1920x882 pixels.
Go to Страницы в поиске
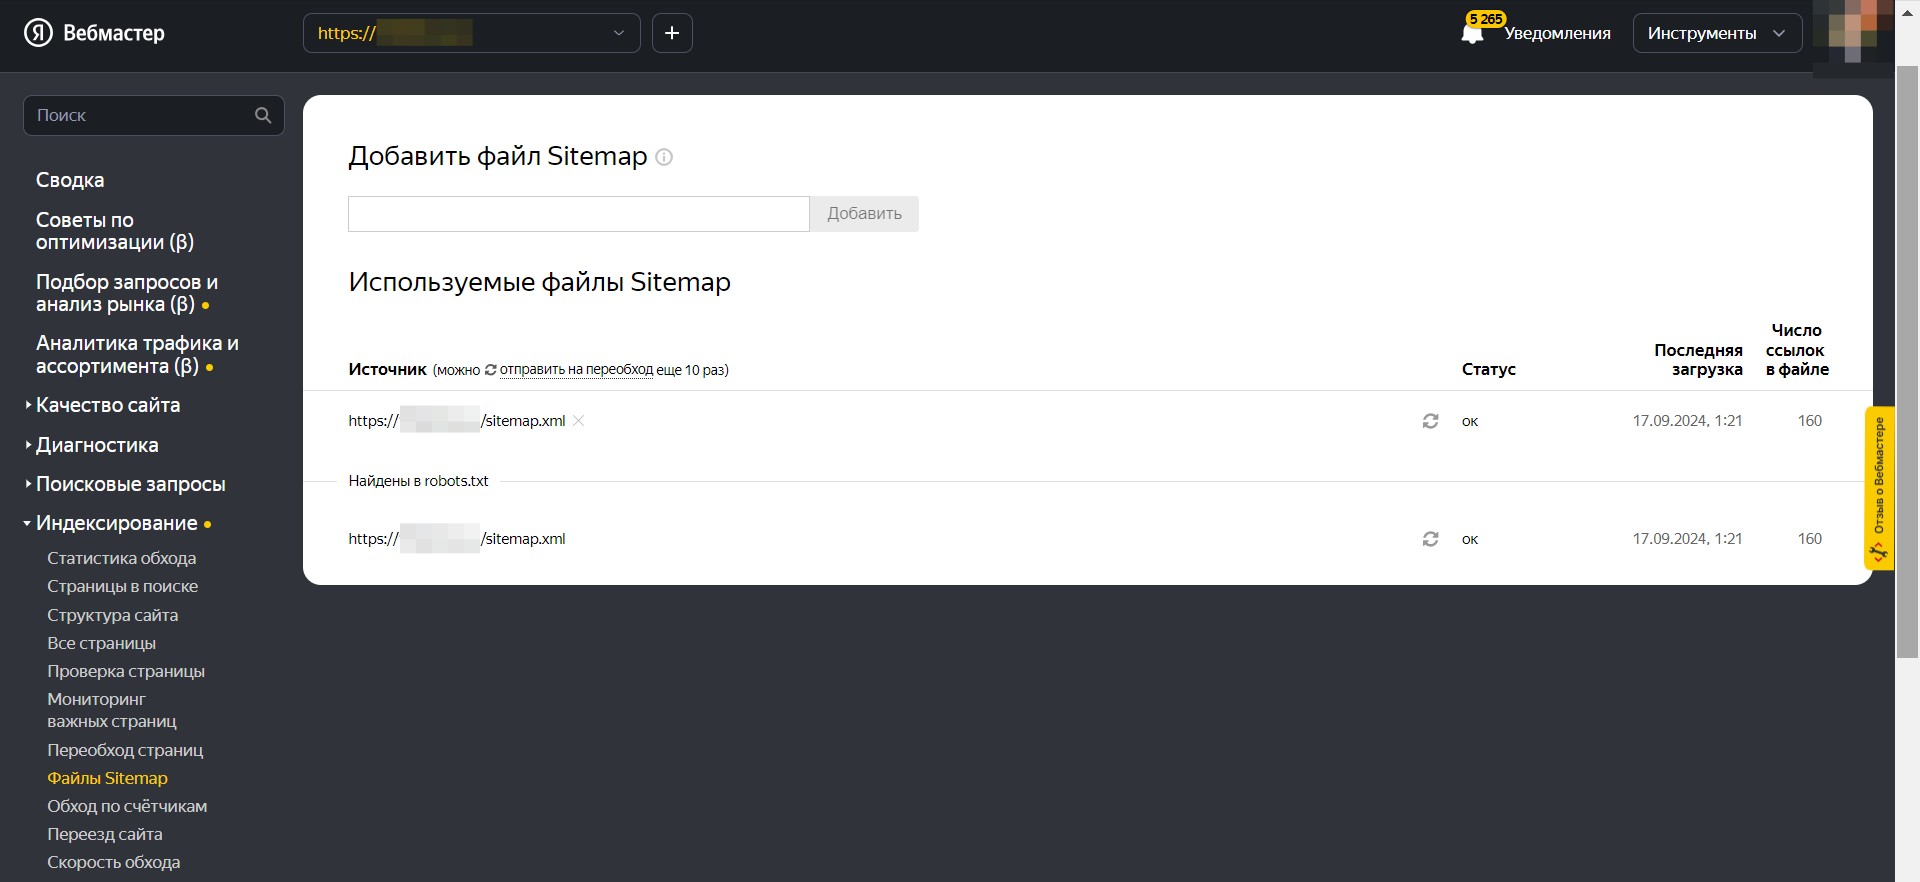coord(122,586)
